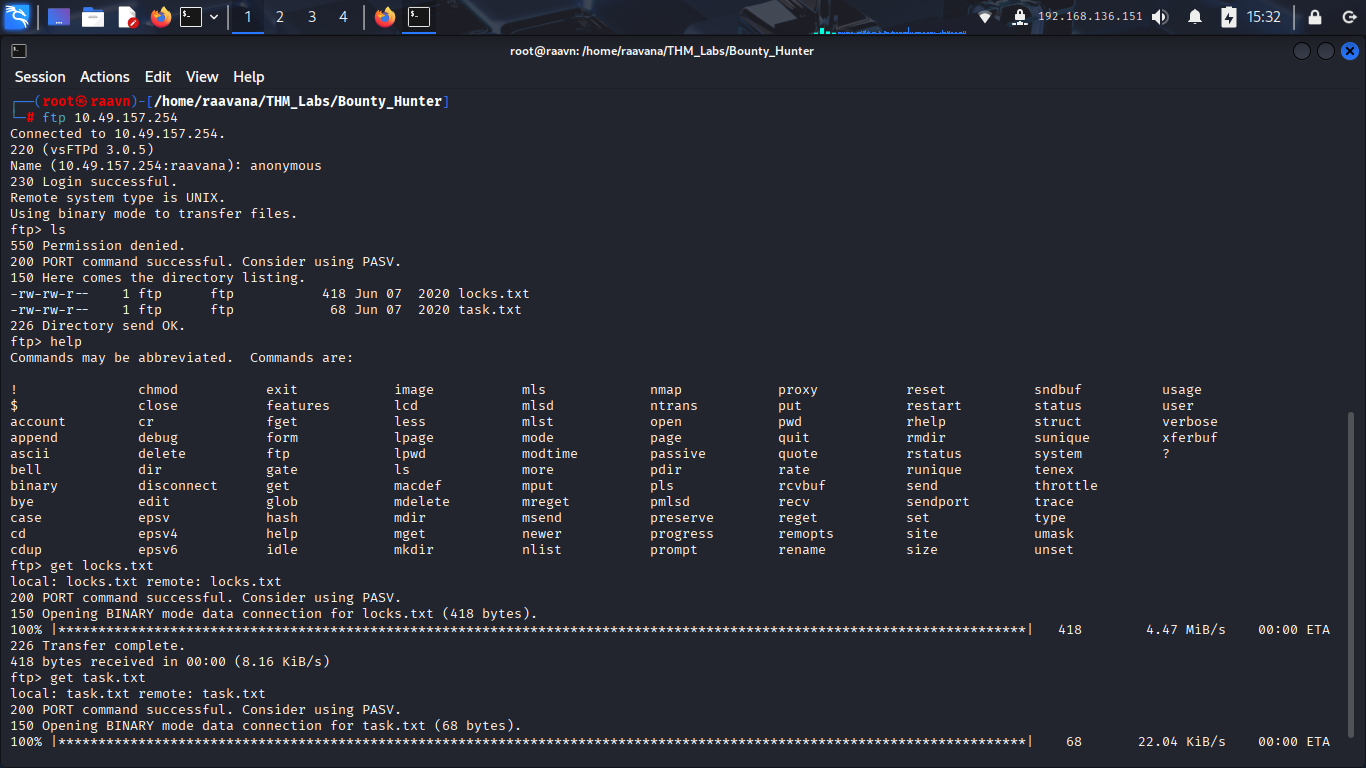Click '418 bytes received in 00:00' line
Viewport: 1366px width, 768px height.
point(170,662)
